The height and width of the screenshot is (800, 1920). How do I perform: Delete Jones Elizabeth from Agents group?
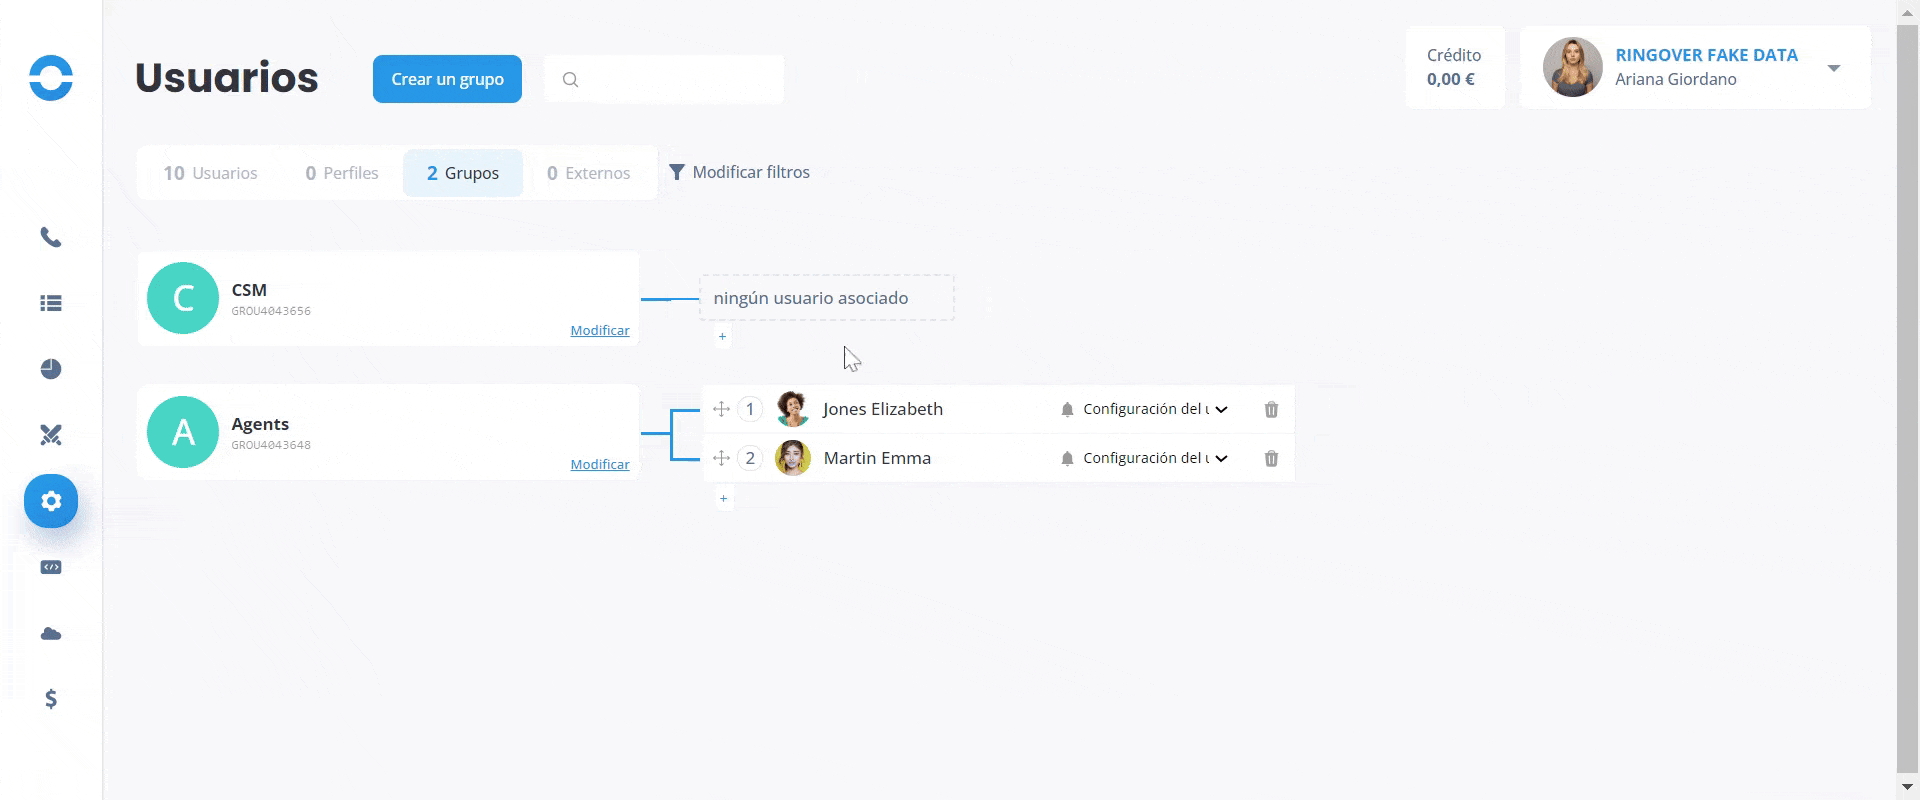click(x=1271, y=410)
